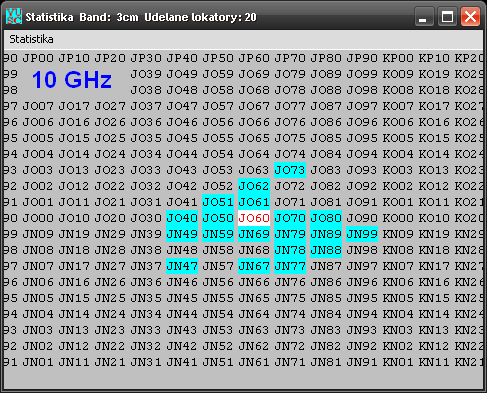
Task: Click the KP10 locator cell
Action: (434, 58)
